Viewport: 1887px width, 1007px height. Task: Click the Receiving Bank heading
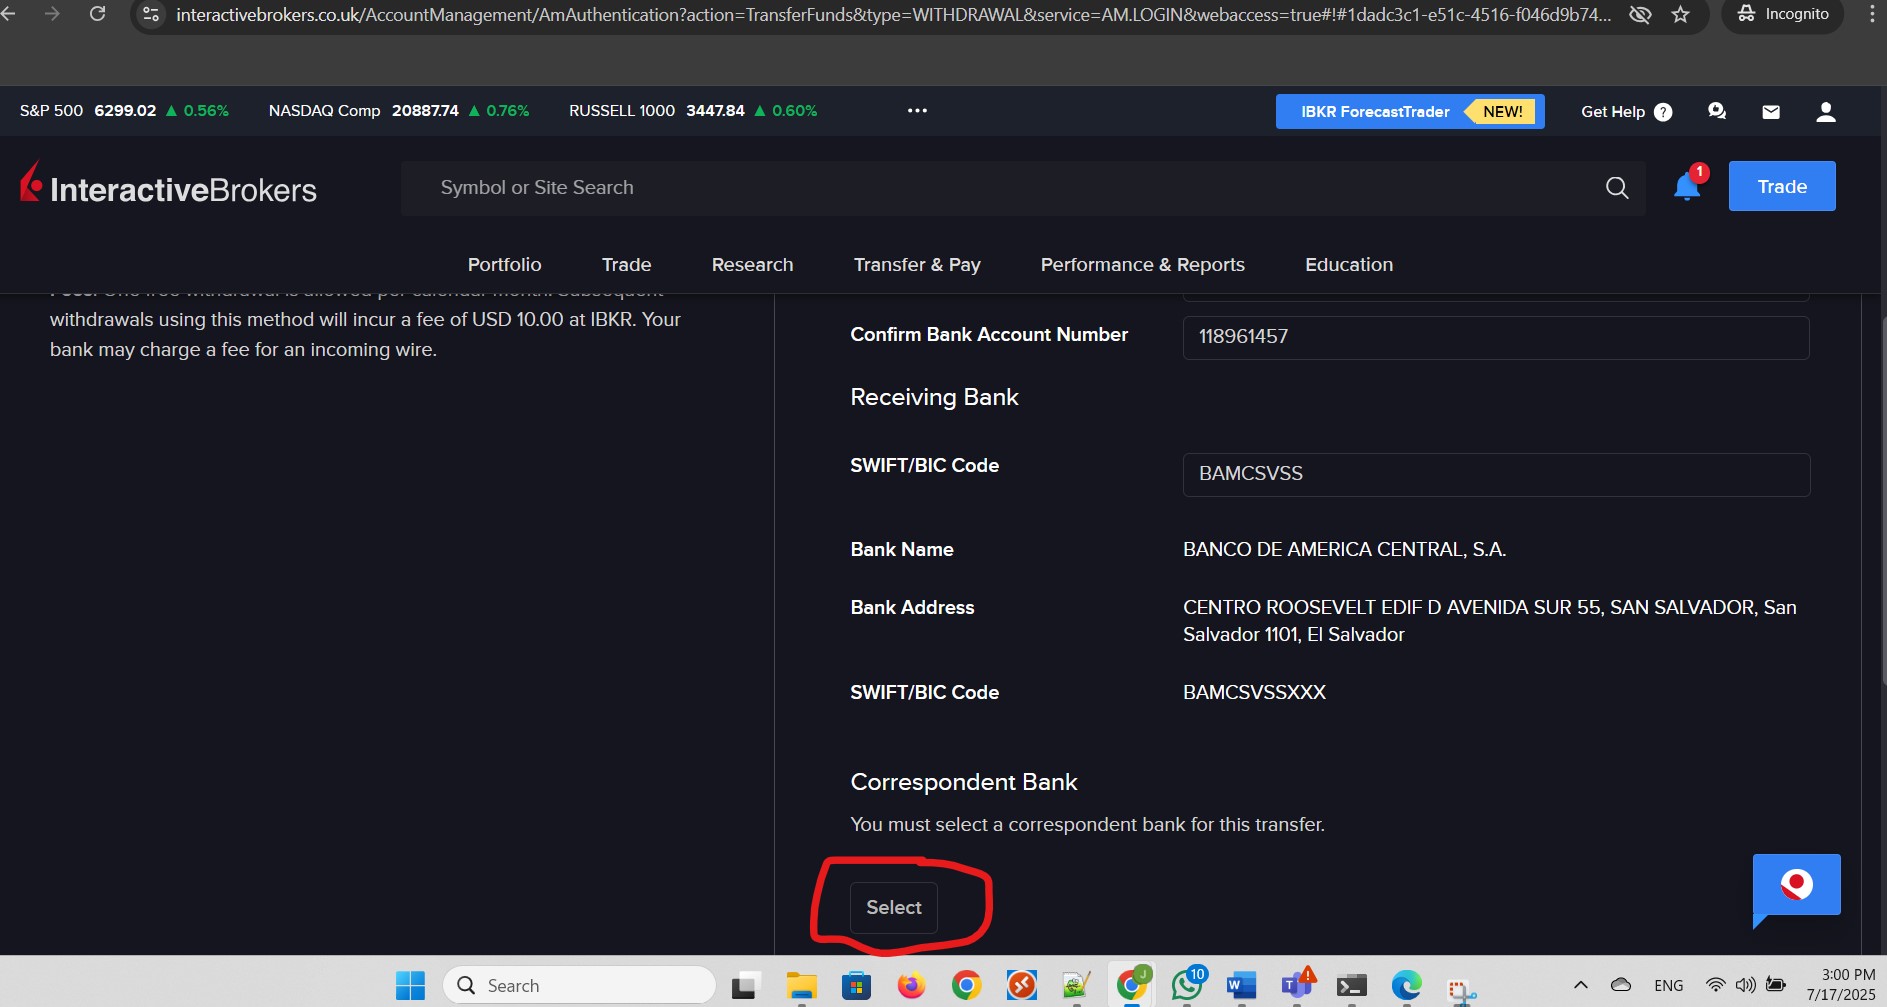point(934,397)
